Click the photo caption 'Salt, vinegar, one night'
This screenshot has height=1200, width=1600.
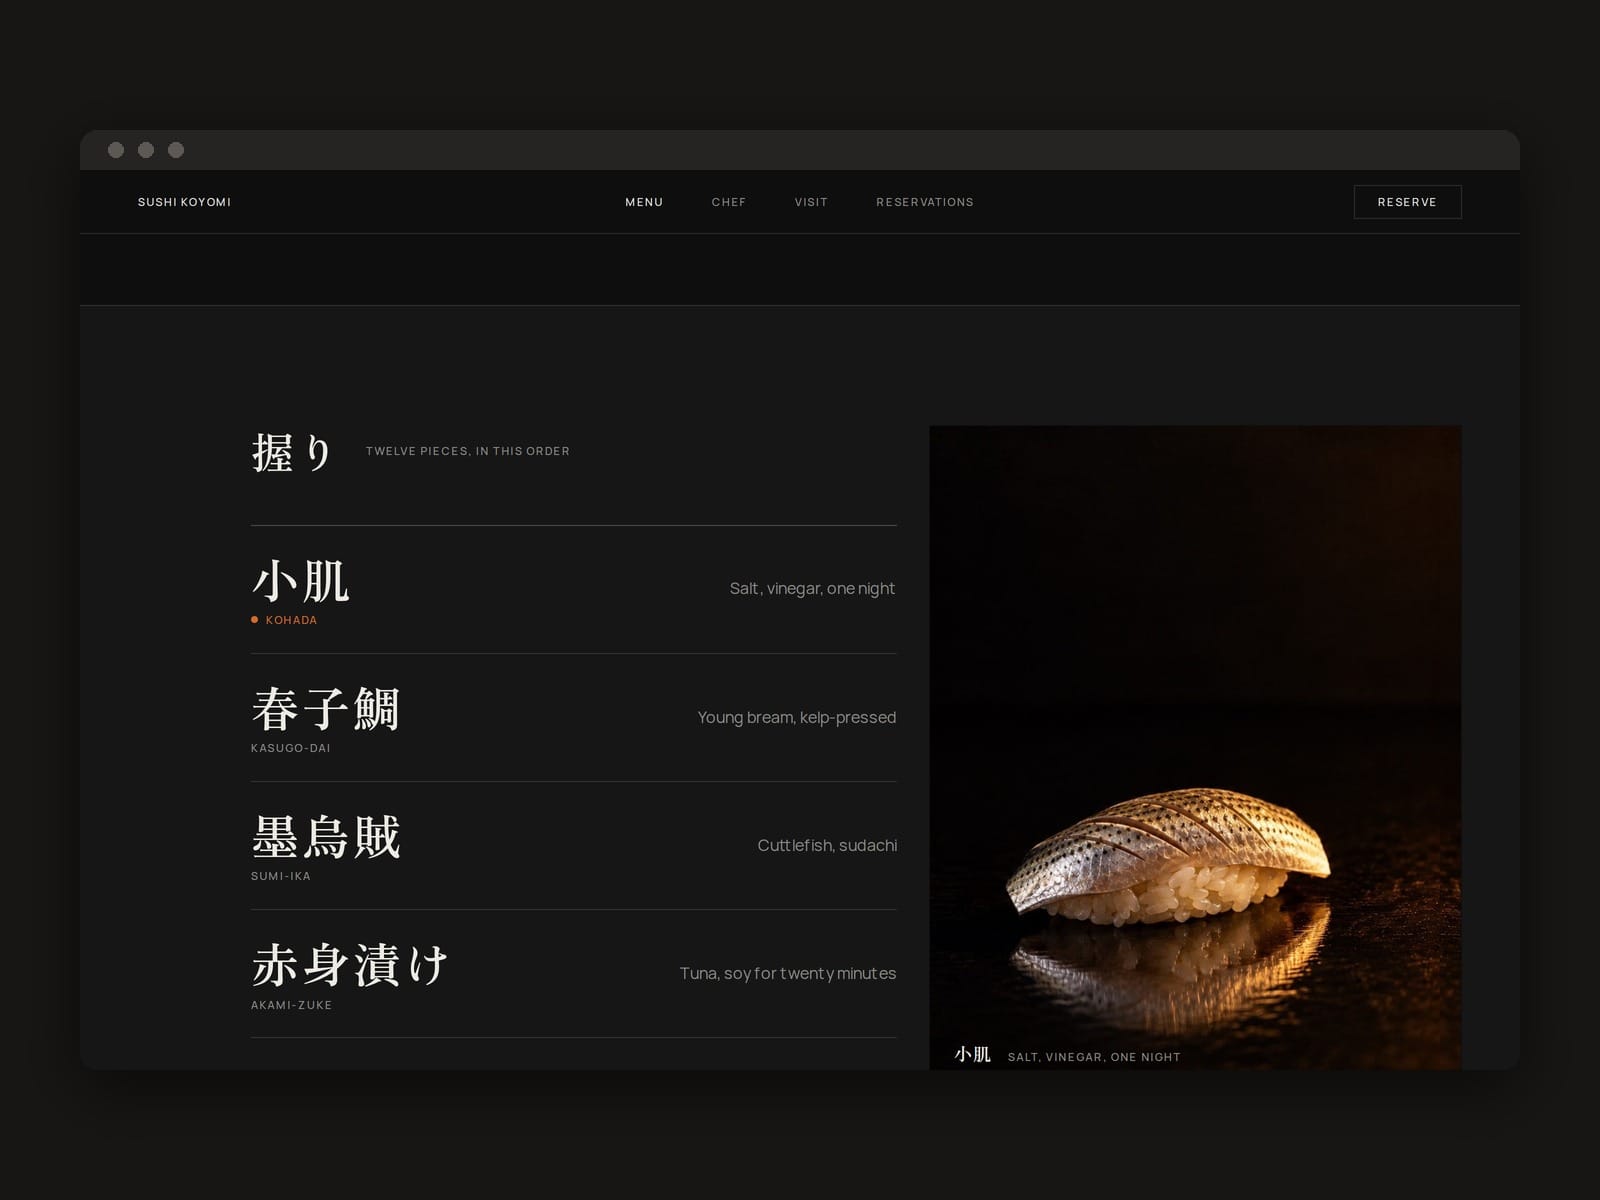click(1094, 1057)
